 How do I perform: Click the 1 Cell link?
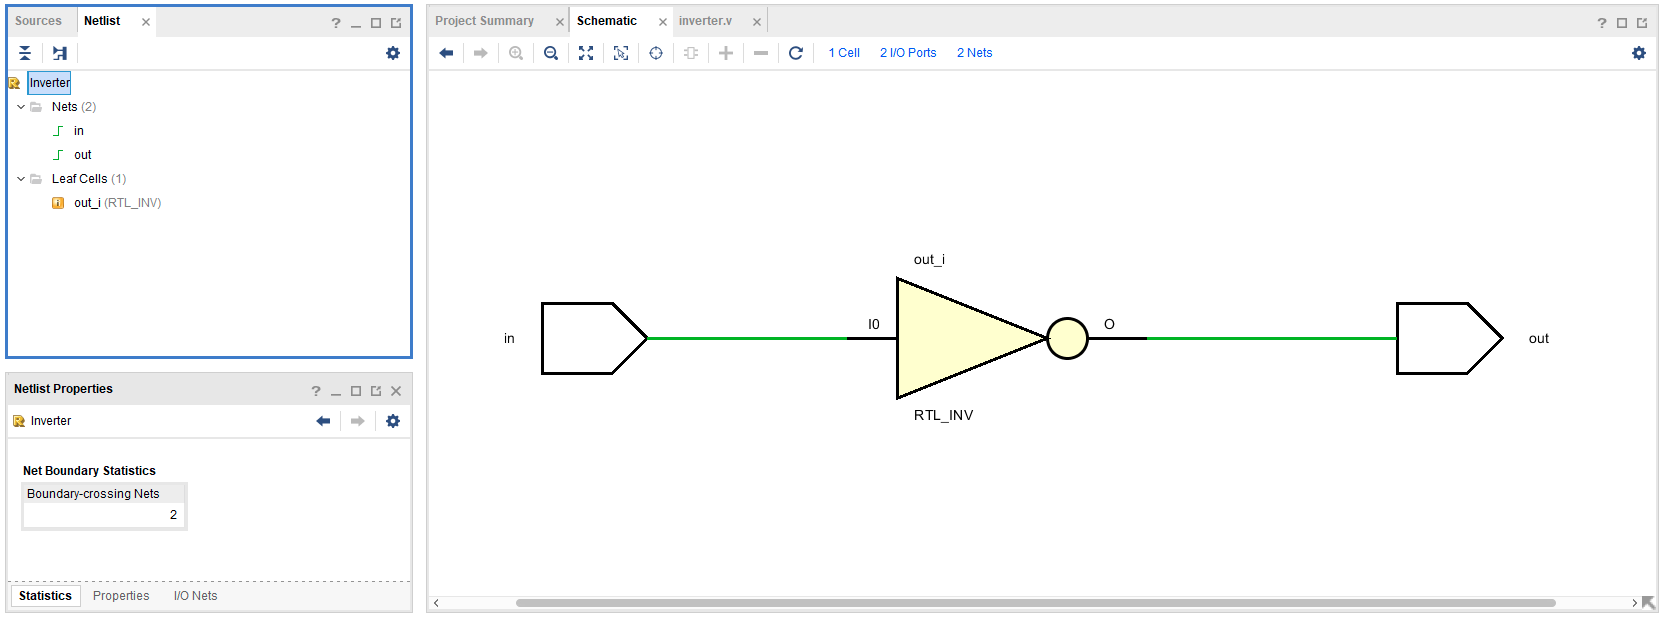pos(844,53)
